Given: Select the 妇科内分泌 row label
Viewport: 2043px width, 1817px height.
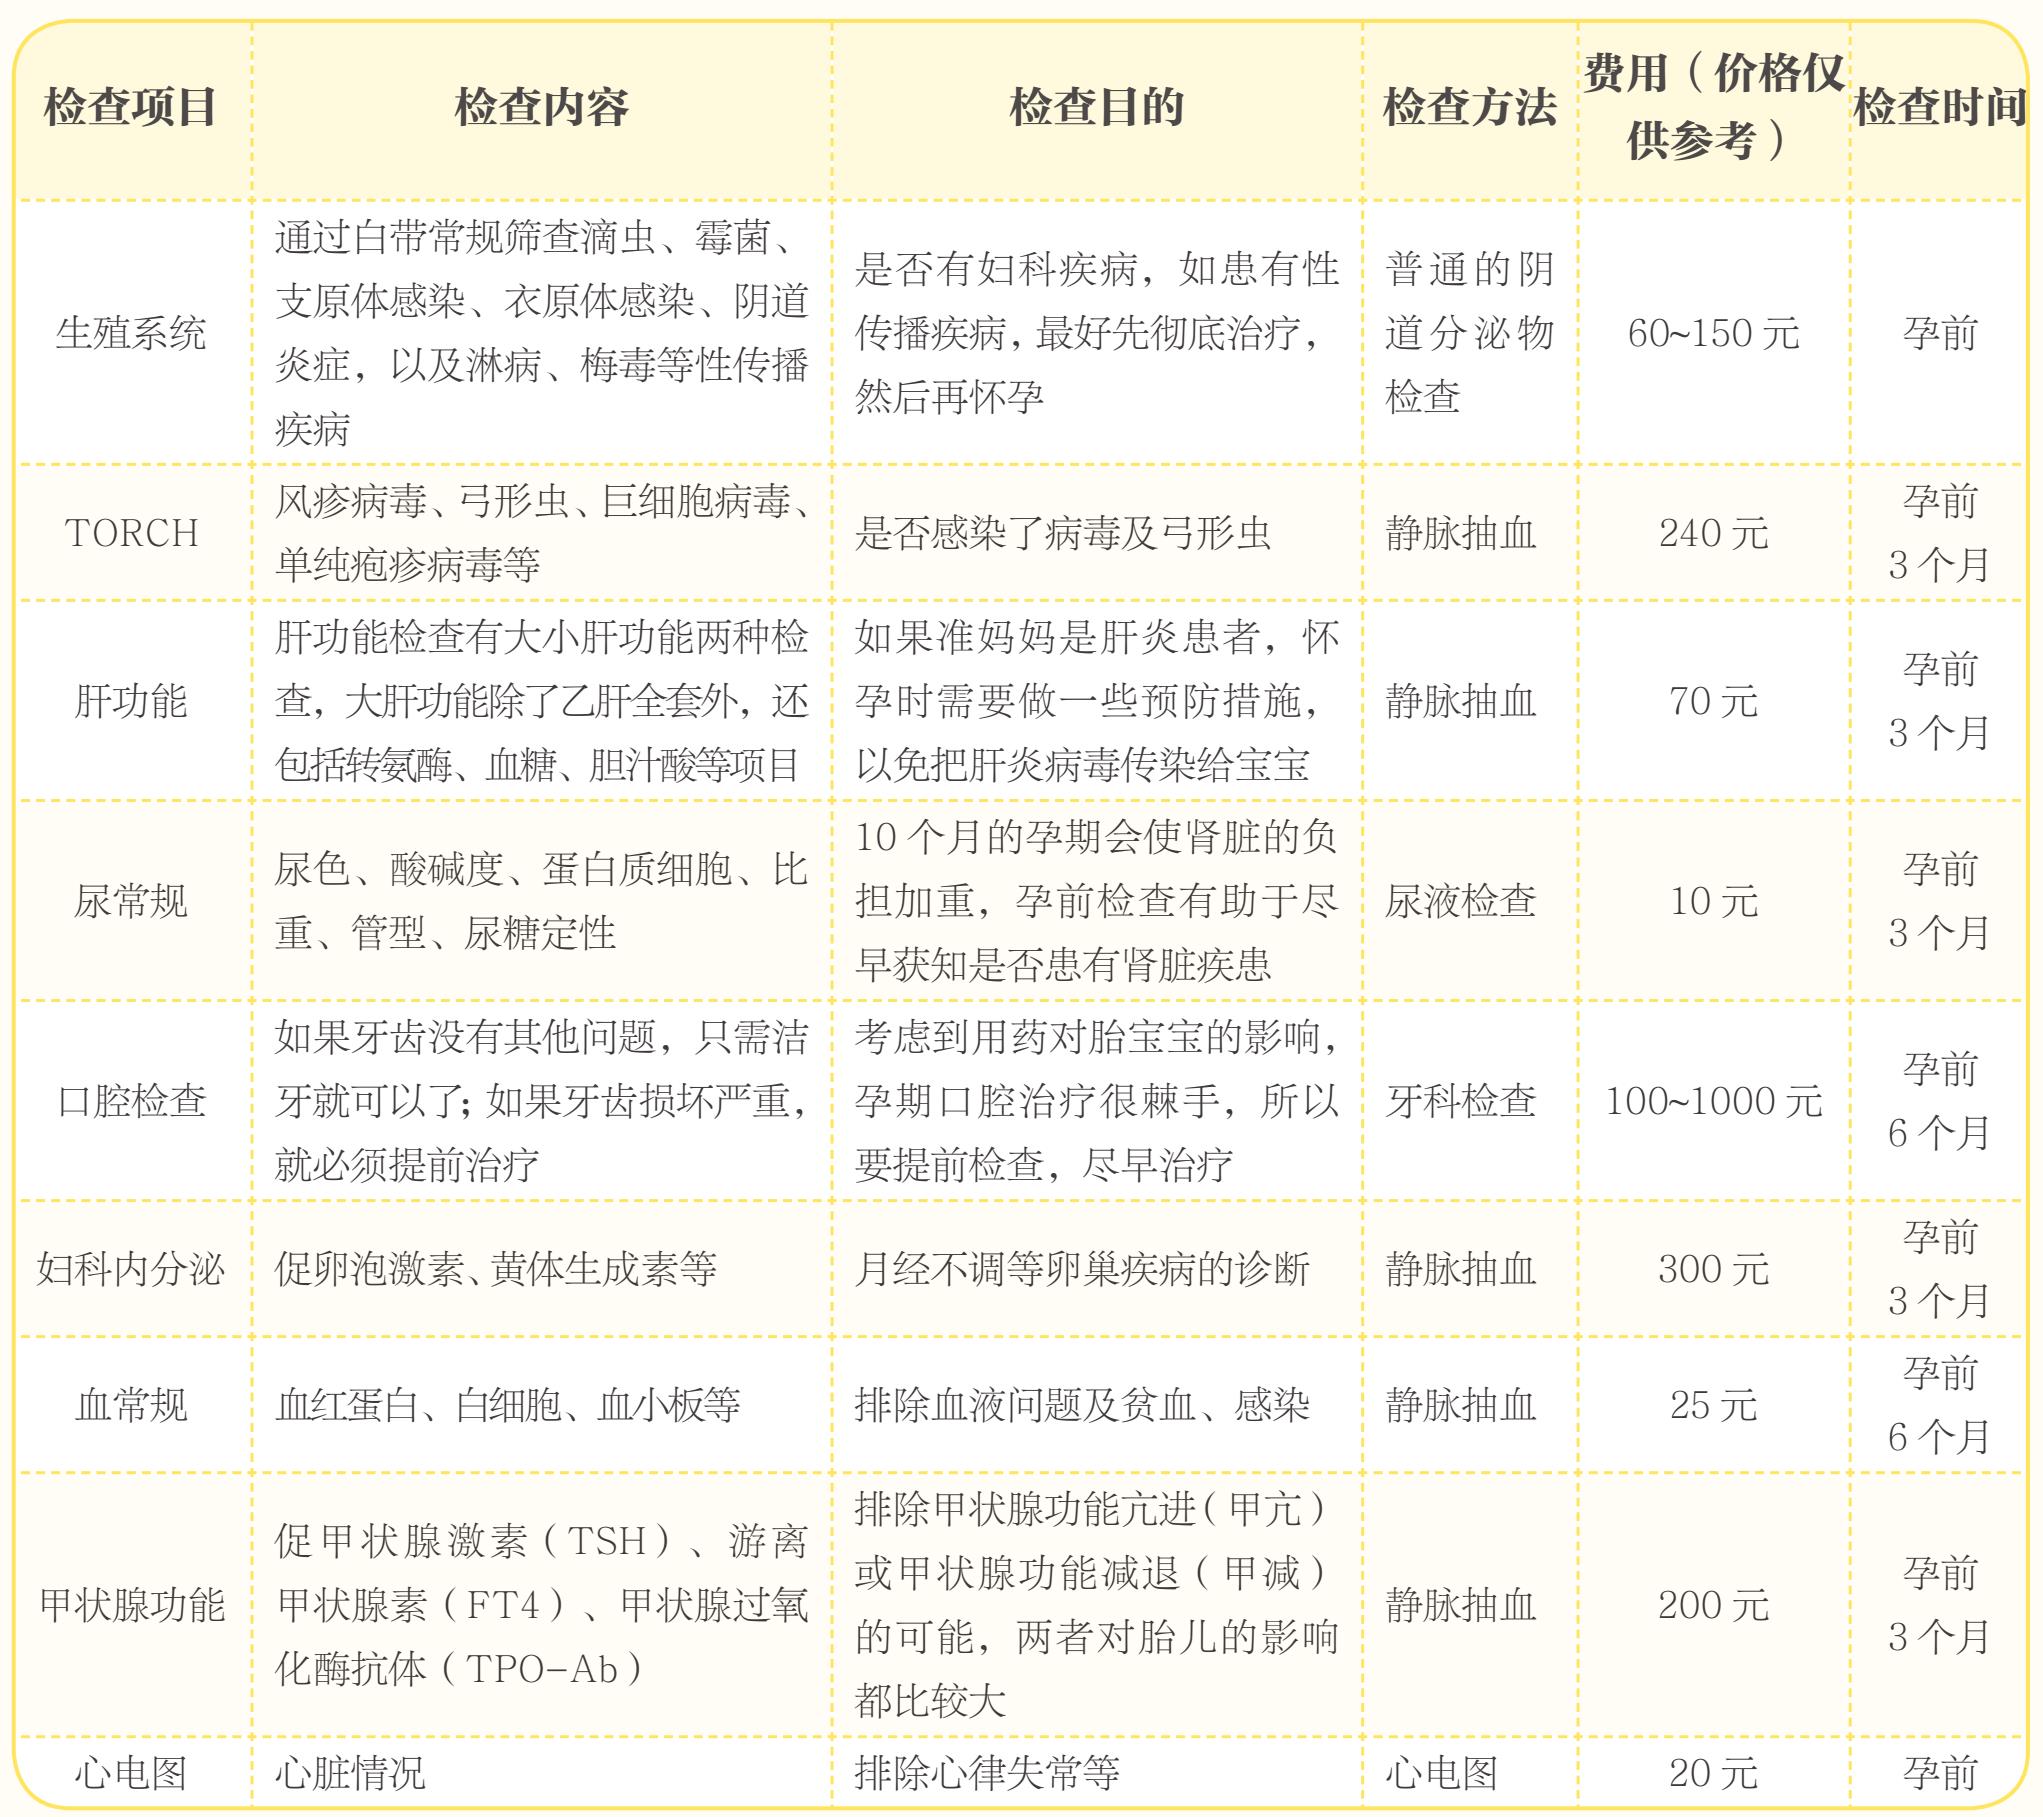Looking at the screenshot, I should [x=130, y=1269].
